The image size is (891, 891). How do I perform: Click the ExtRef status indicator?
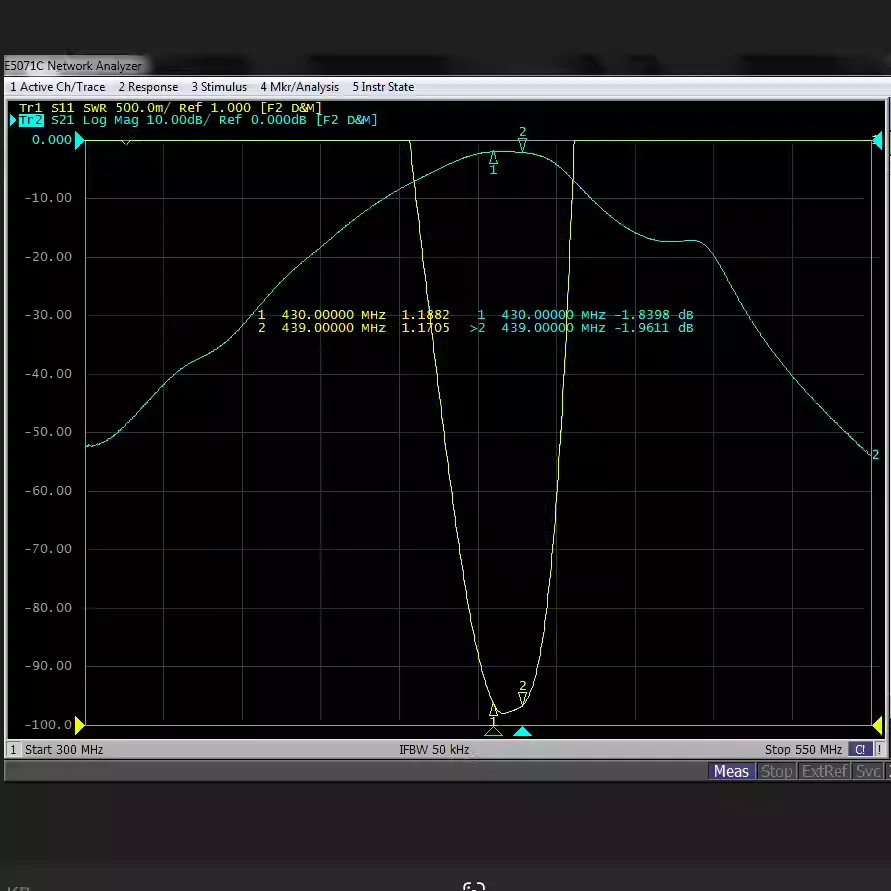[x=825, y=771]
